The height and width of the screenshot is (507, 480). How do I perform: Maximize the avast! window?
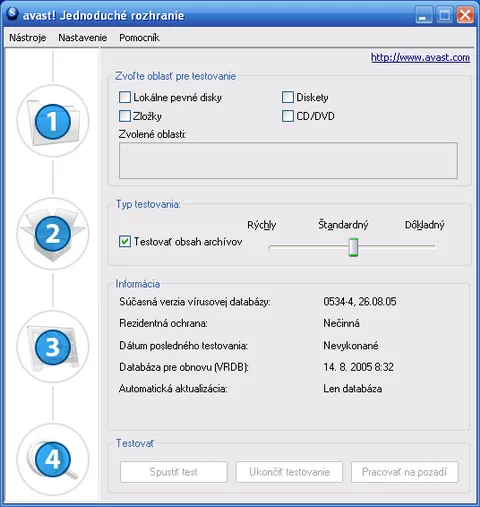pos(445,15)
